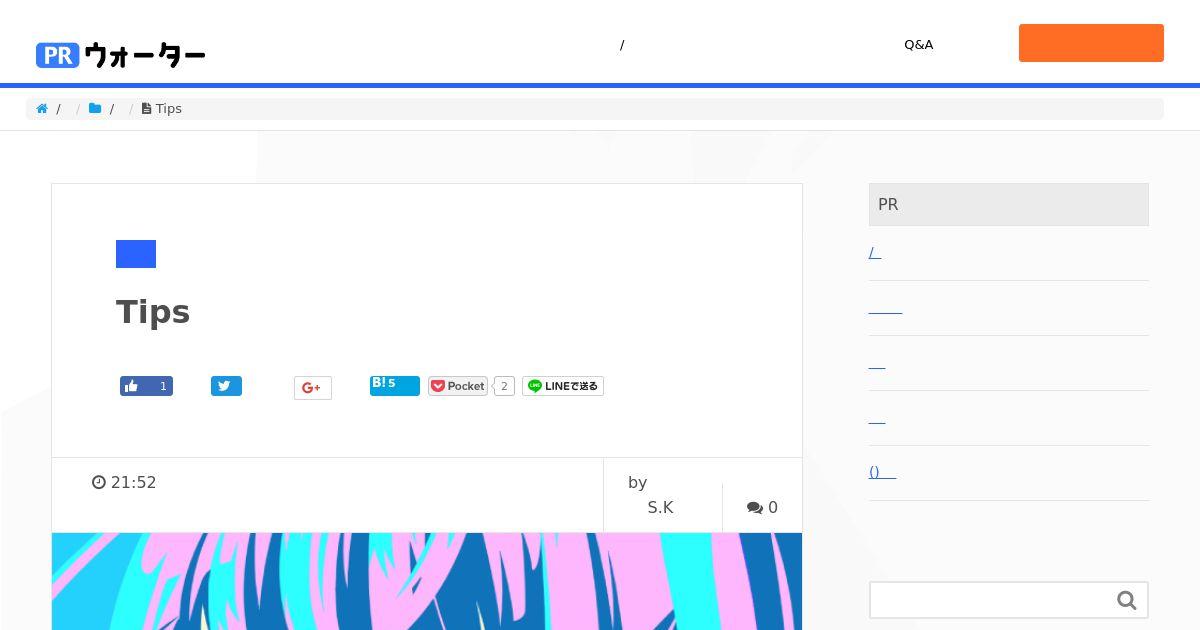Screen dimensions: 1200x630
Task: Like the article with the Facebook thumbs-up button
Action: (x=146, y=386)
